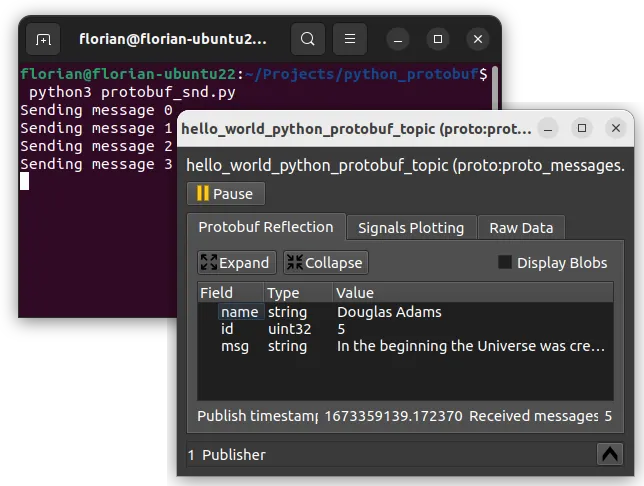Enable the Display Blobs checkbox
644x486 pixels.
click(505, 262)
